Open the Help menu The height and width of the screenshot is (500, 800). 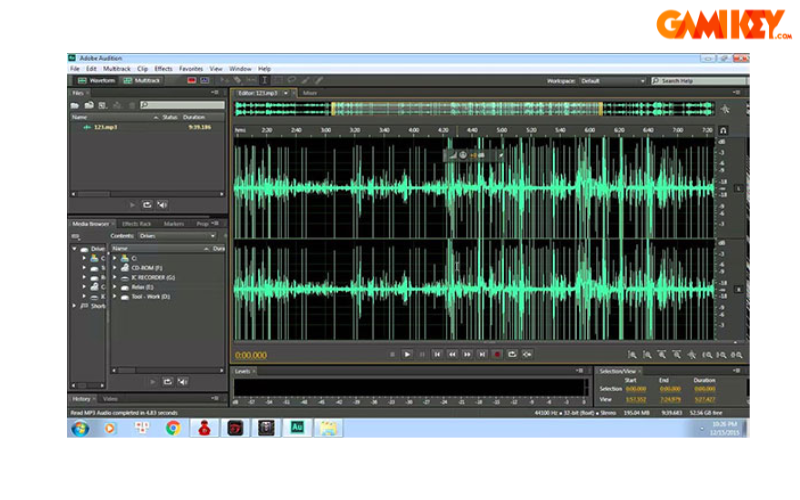(264, 68)
